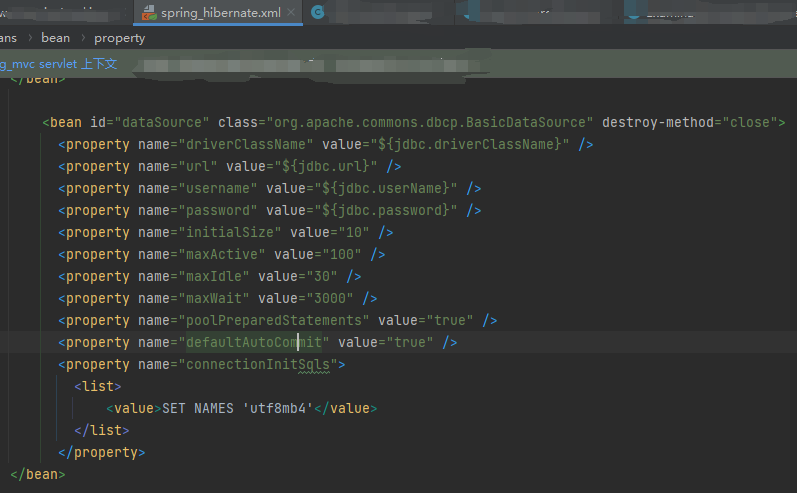Click the opening <list> tag
797x493 pixels.
pos(98,387)
